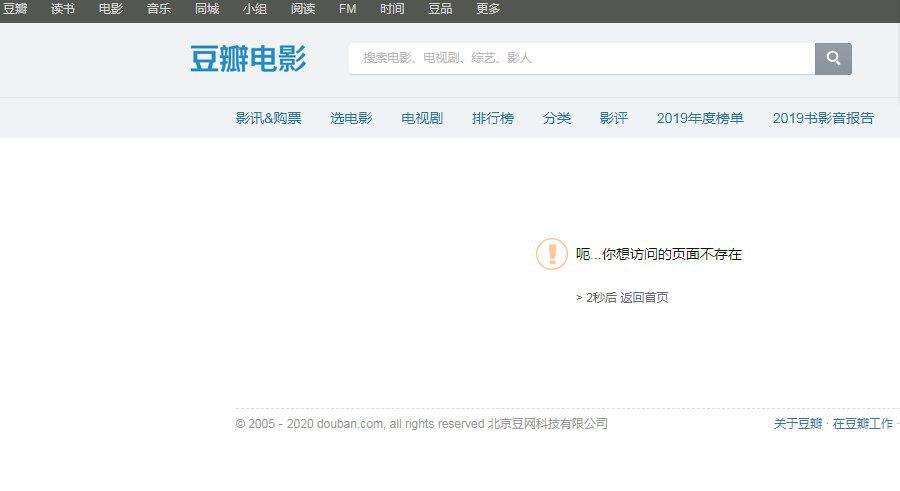Image resolution: width=900 pixels, height=491 pixels.
Task: Open 影评 reviews page
Action: (614, 118)
